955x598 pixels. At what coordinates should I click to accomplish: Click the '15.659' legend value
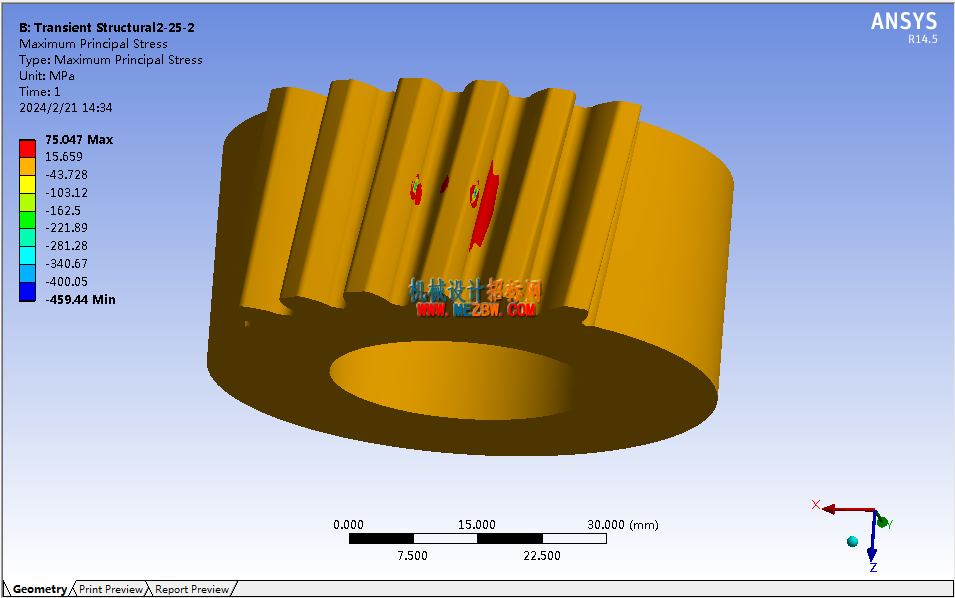coord(63,157)
